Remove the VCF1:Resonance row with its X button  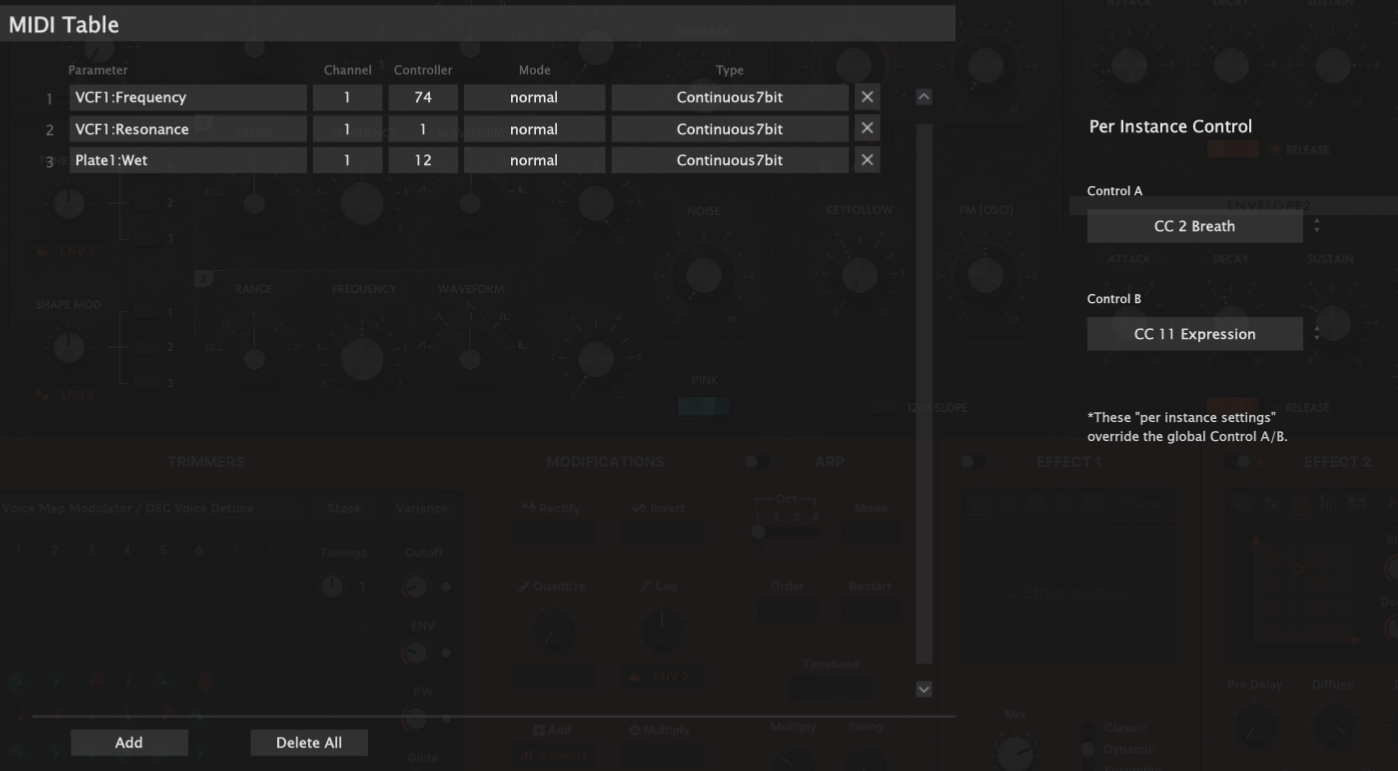click(866, 128)
